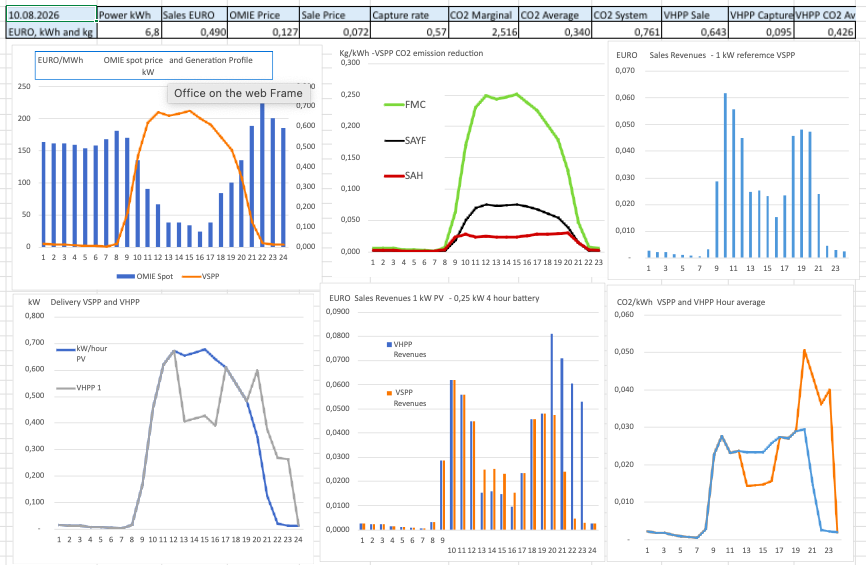
Task: Select the Sales EURO header cell
Action: pos(194,15)
